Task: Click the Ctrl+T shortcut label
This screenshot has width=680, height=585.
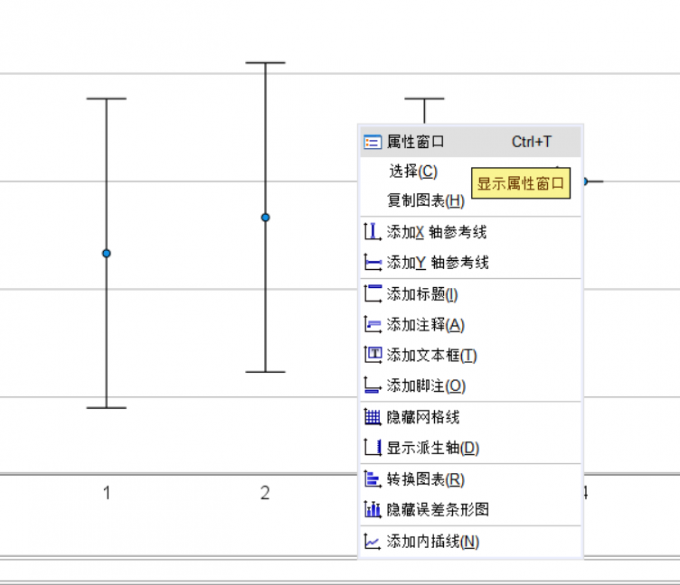Action: [531, 142]
